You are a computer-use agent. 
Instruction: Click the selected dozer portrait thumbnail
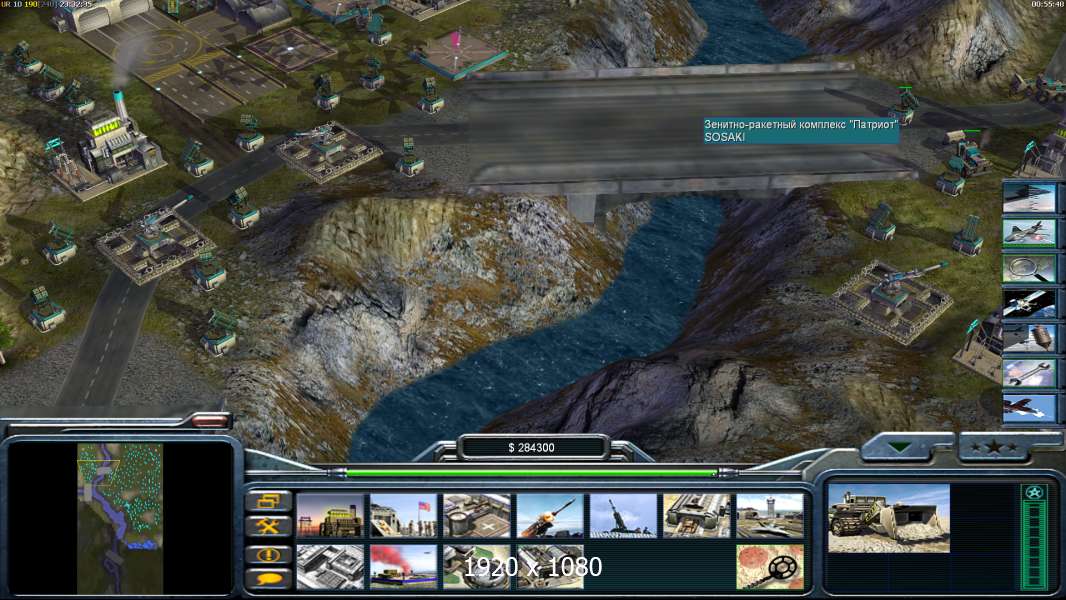pyautogui.click(x=889, y=518)
